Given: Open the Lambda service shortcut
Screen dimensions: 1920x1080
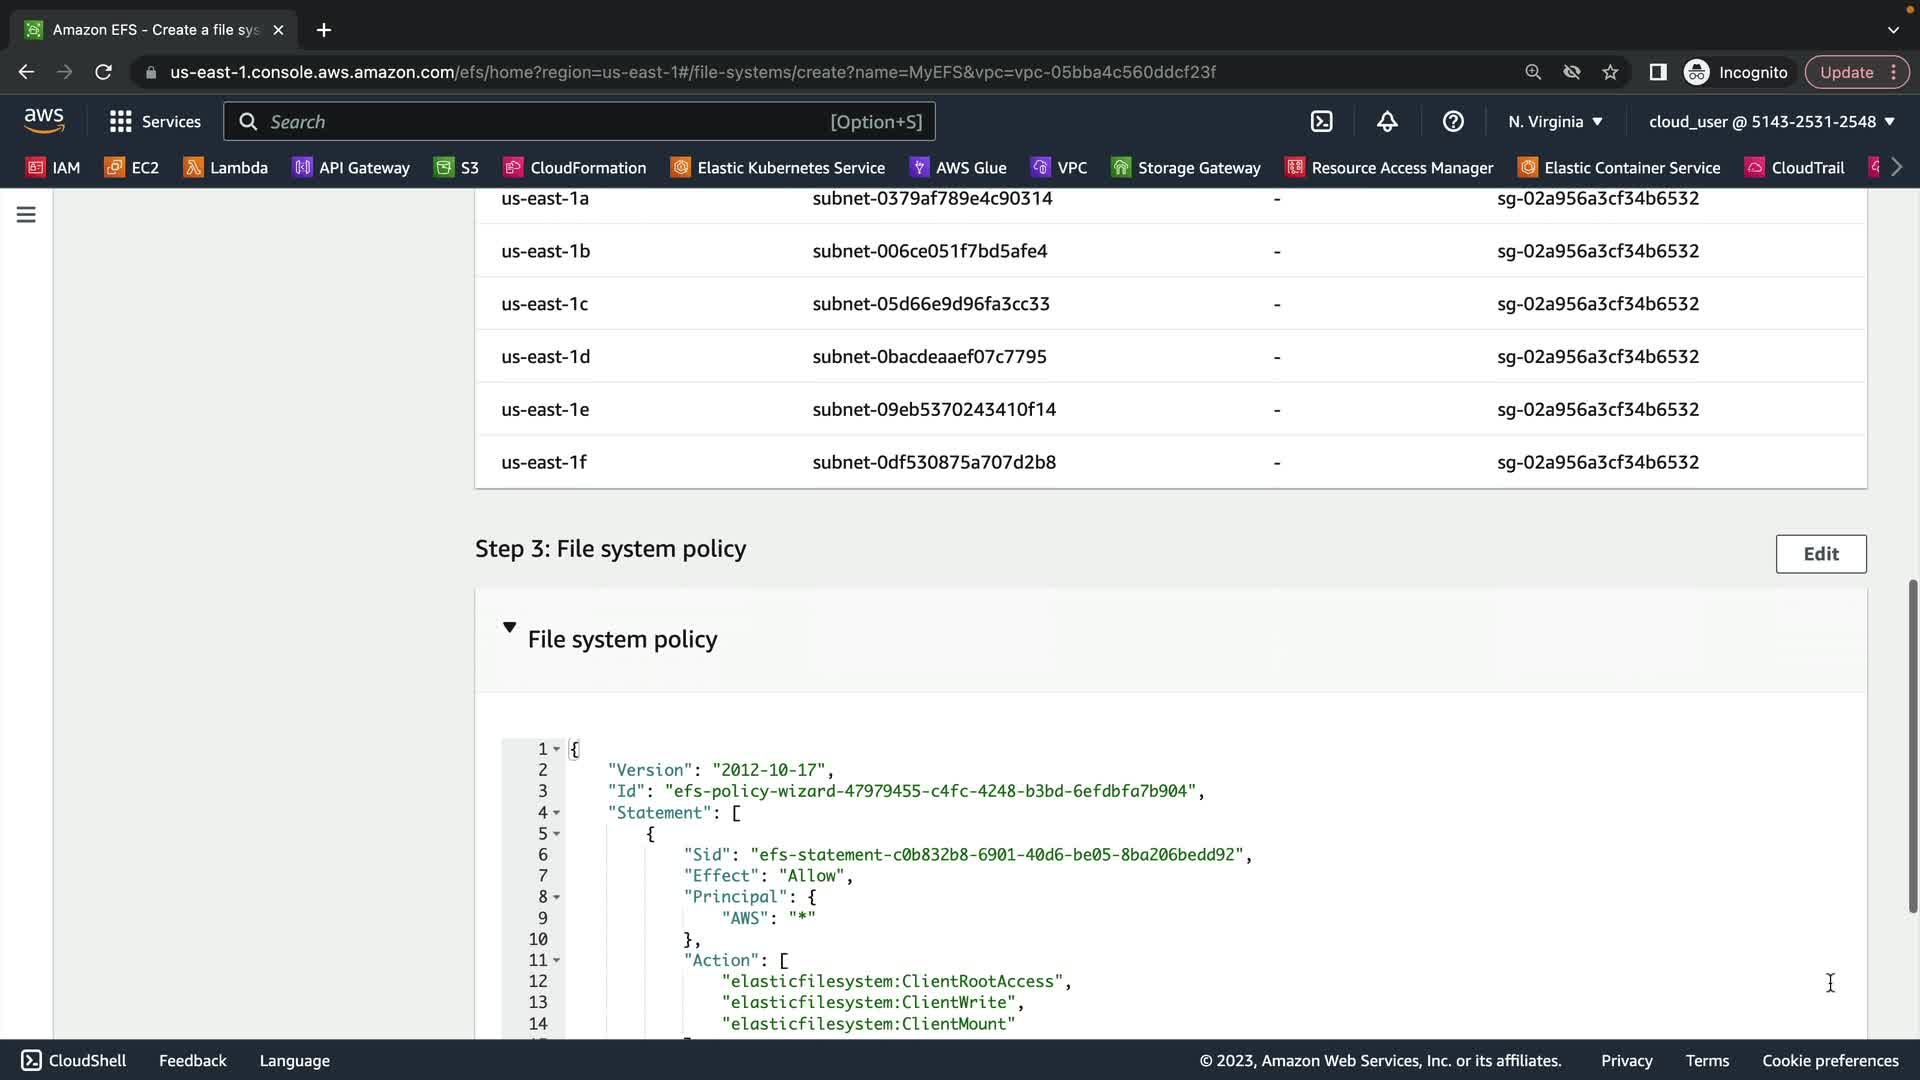Looking at the screenshot, I should coord(226,168).
